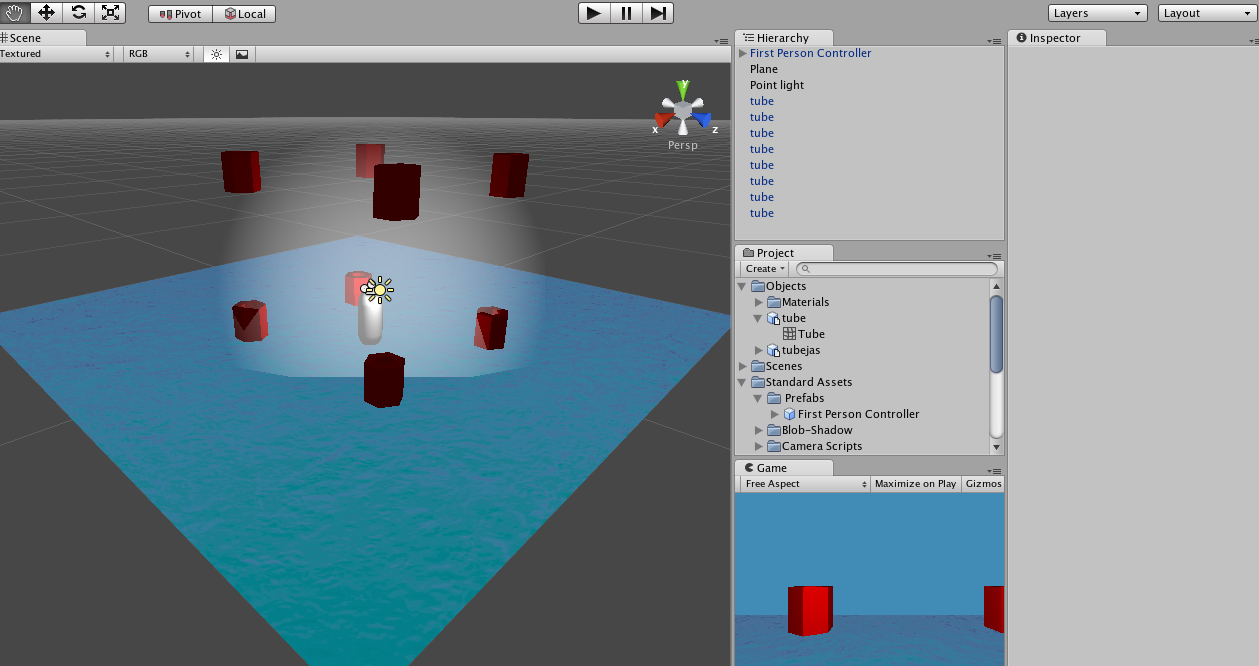Viewport: 1259px width, 666px height.
Task: Open the Layers dropdown
Action: (1097, 13)
